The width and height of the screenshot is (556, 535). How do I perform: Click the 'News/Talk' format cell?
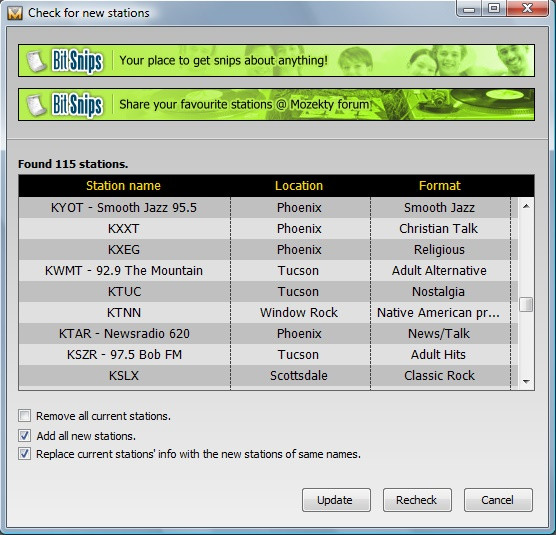(x=440, y=333)
